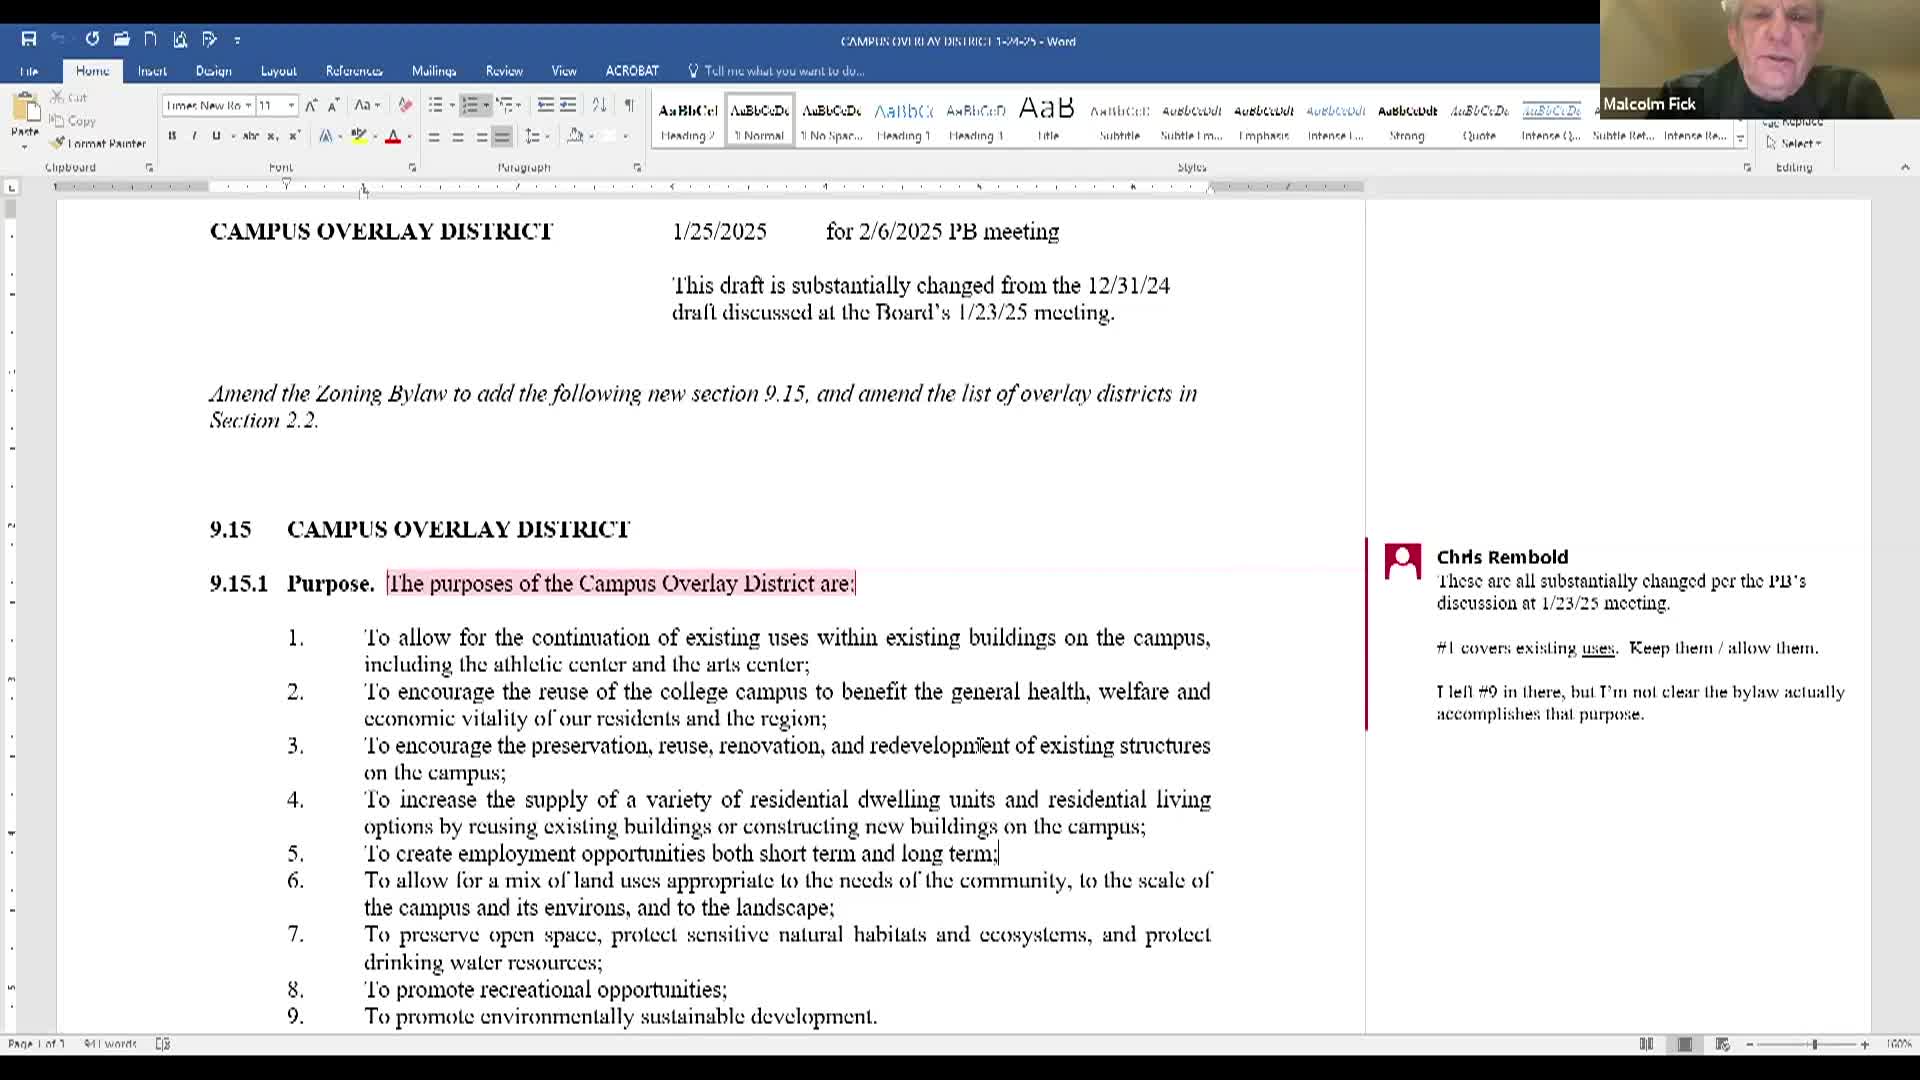Viewport: 1920px width, 1080px height.
Task: Switch to the Design tab
Action: (x=213, y=71)
